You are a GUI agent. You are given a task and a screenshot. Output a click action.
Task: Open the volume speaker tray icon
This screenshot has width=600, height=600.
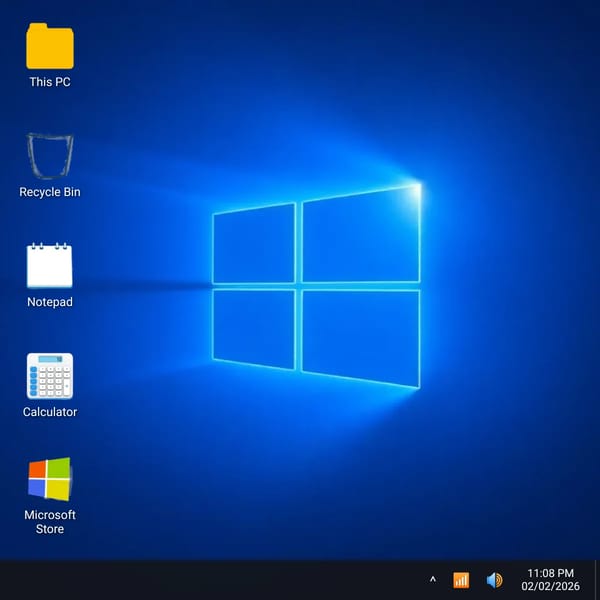point(494,580)
